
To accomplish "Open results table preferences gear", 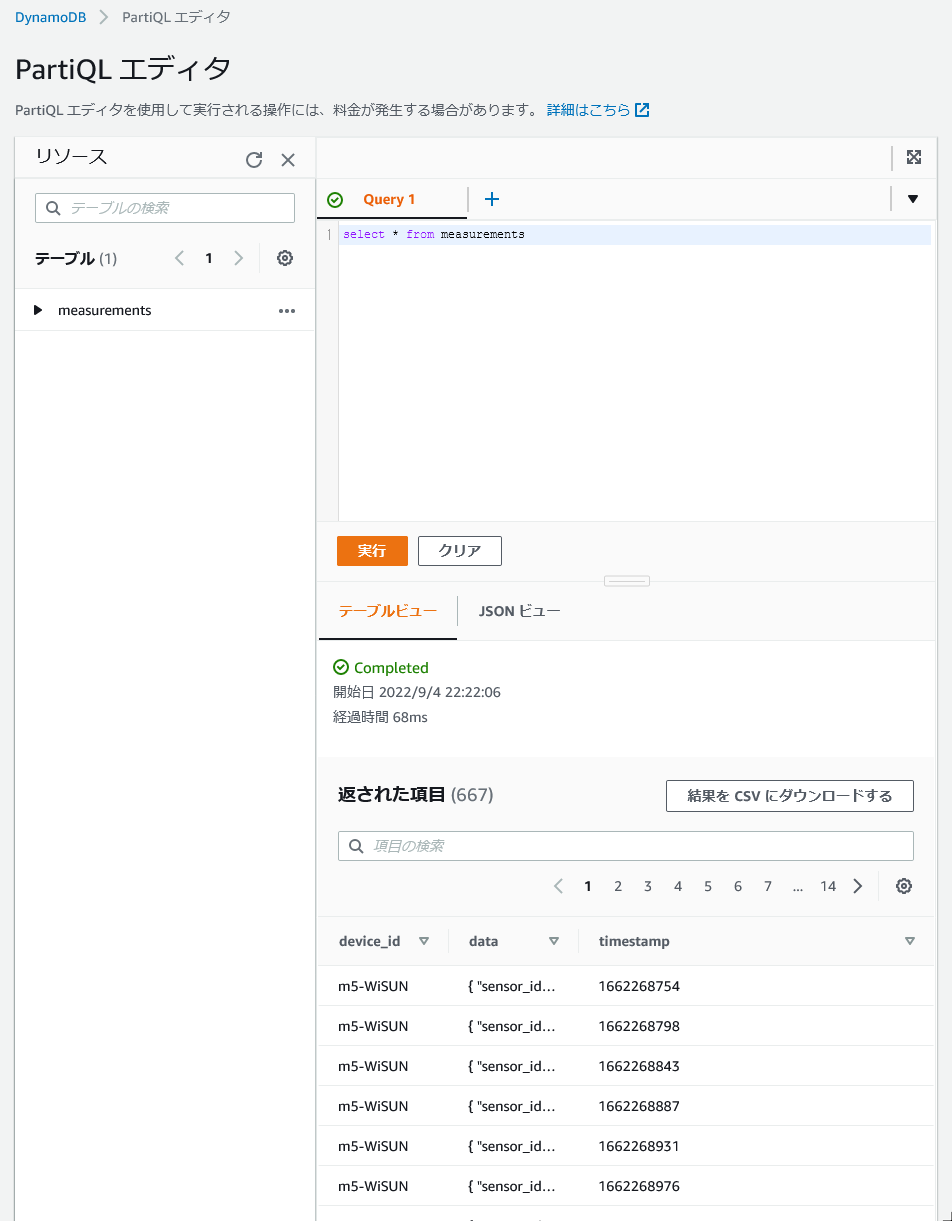I will [x=904, y=886].
